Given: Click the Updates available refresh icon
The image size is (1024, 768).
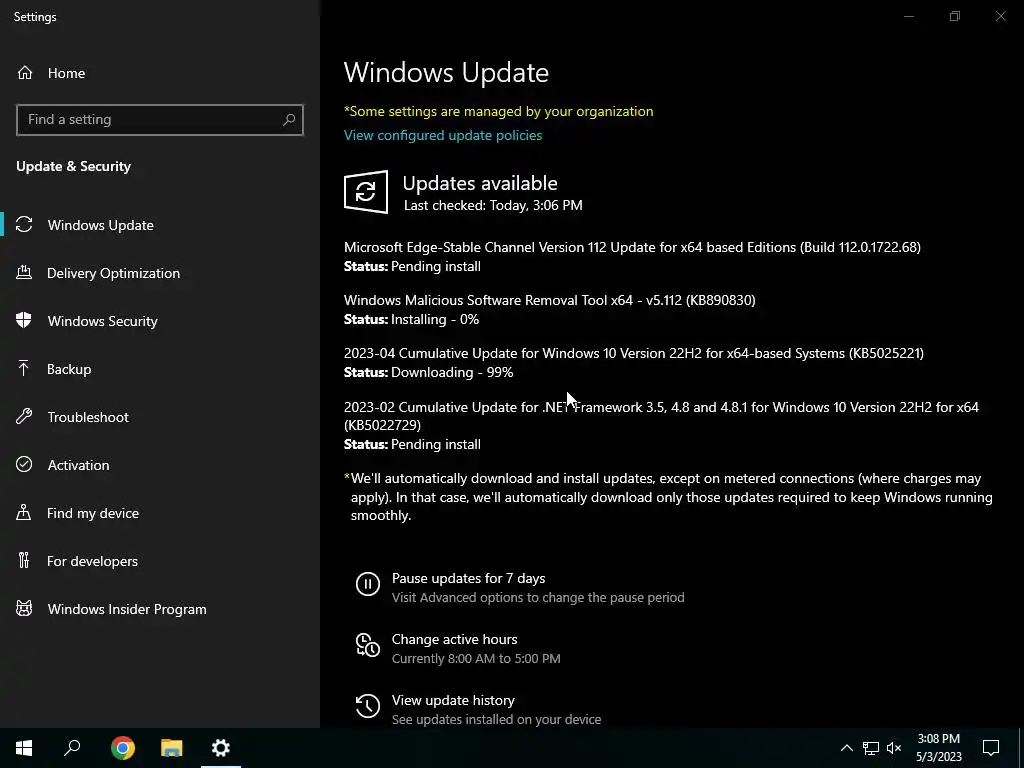Looking at the screenshot, I should pyautogui.click(x=366, y=192).
